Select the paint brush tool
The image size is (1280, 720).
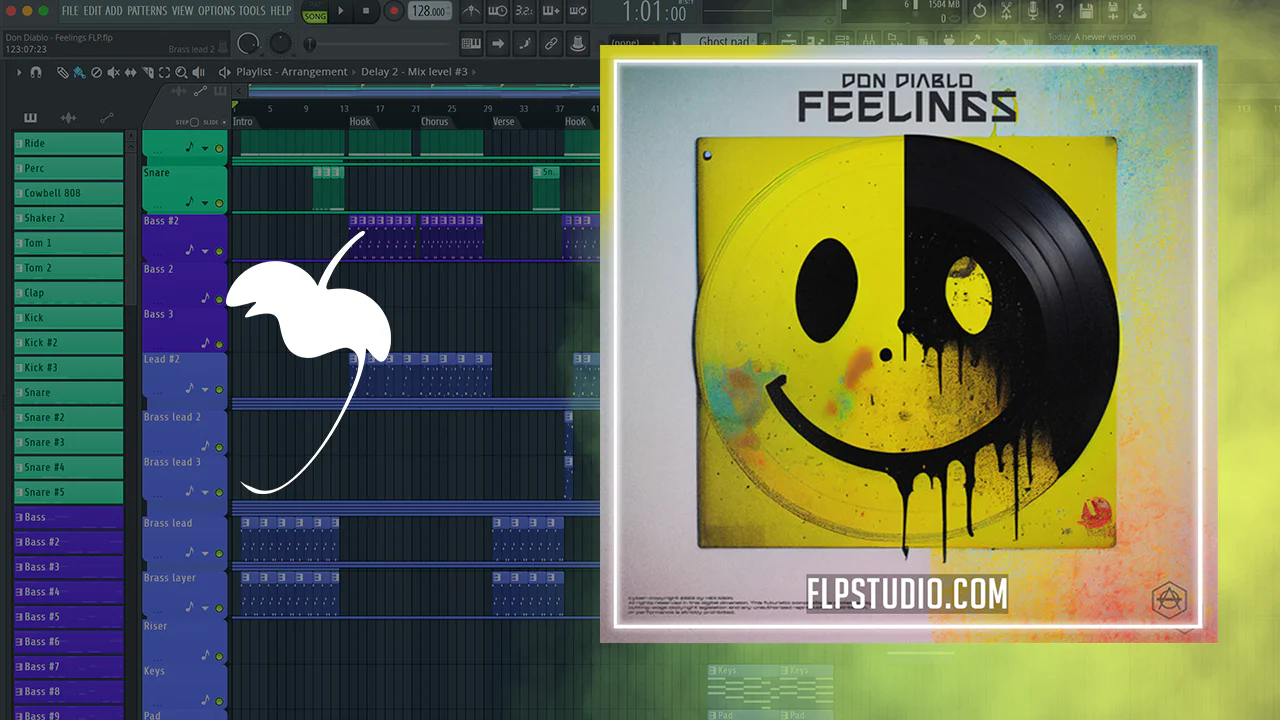[x=79, y=72]
